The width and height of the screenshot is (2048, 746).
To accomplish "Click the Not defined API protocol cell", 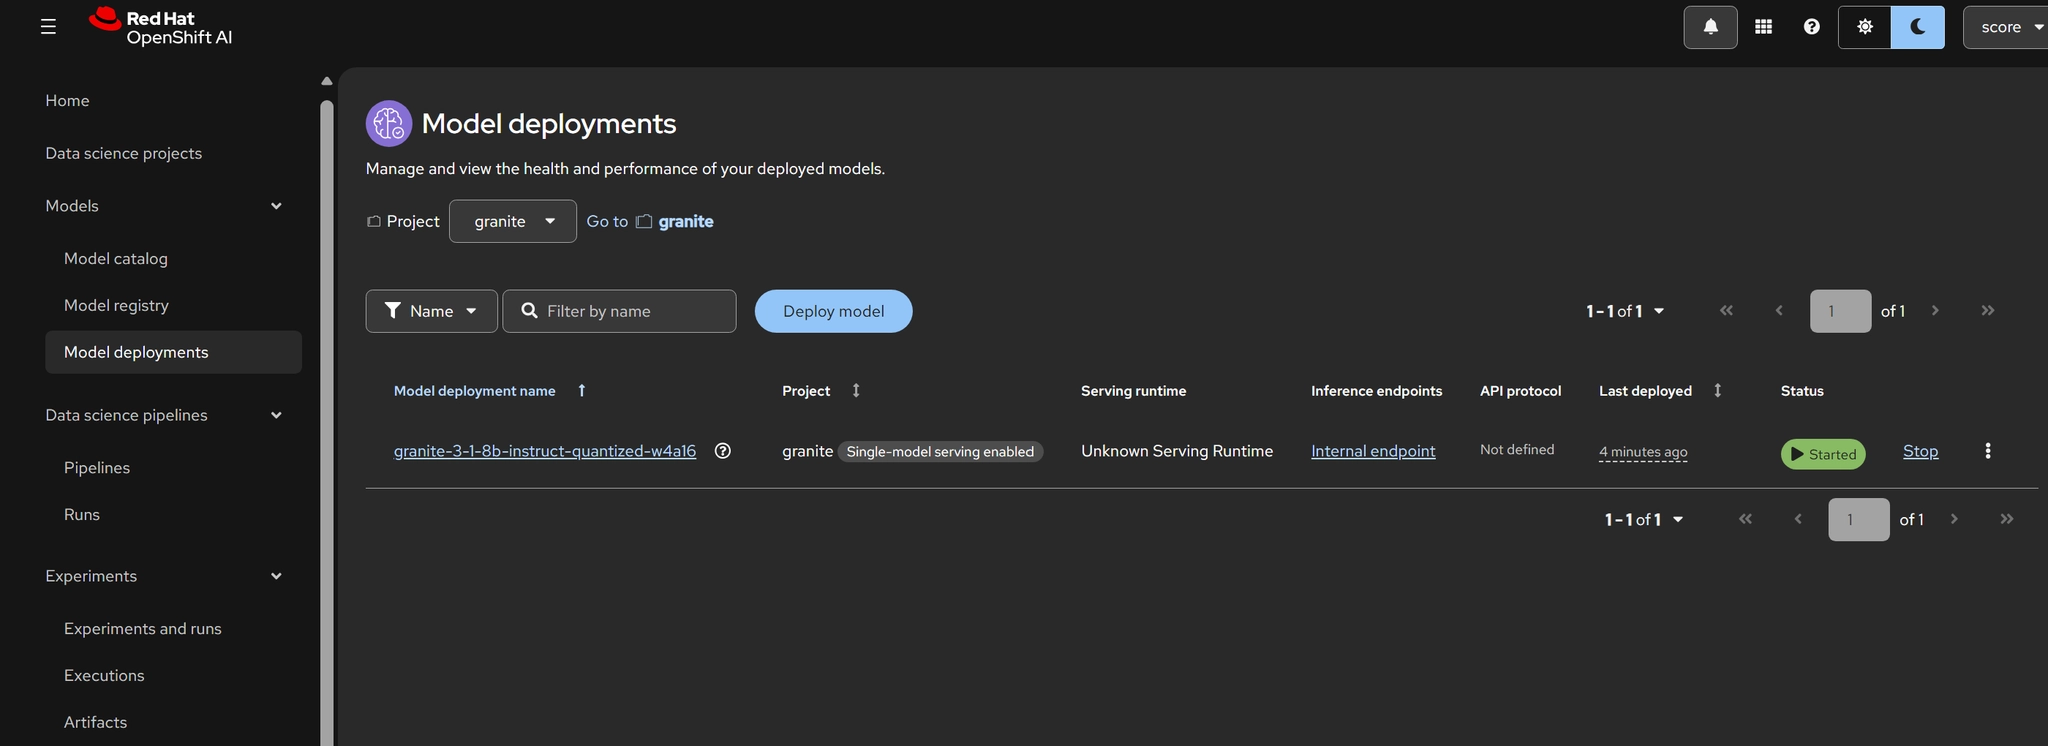I will click(x=1517, y=450).
